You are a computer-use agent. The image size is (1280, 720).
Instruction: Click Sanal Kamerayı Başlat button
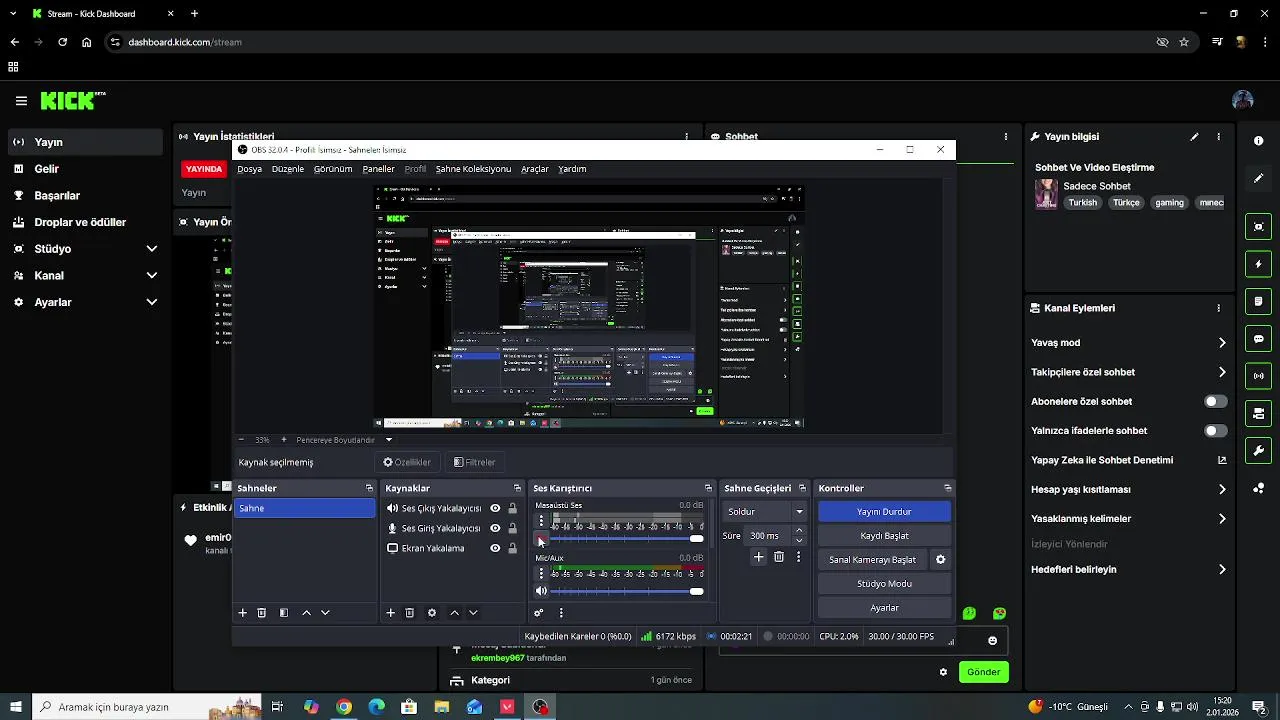point(872,560)
